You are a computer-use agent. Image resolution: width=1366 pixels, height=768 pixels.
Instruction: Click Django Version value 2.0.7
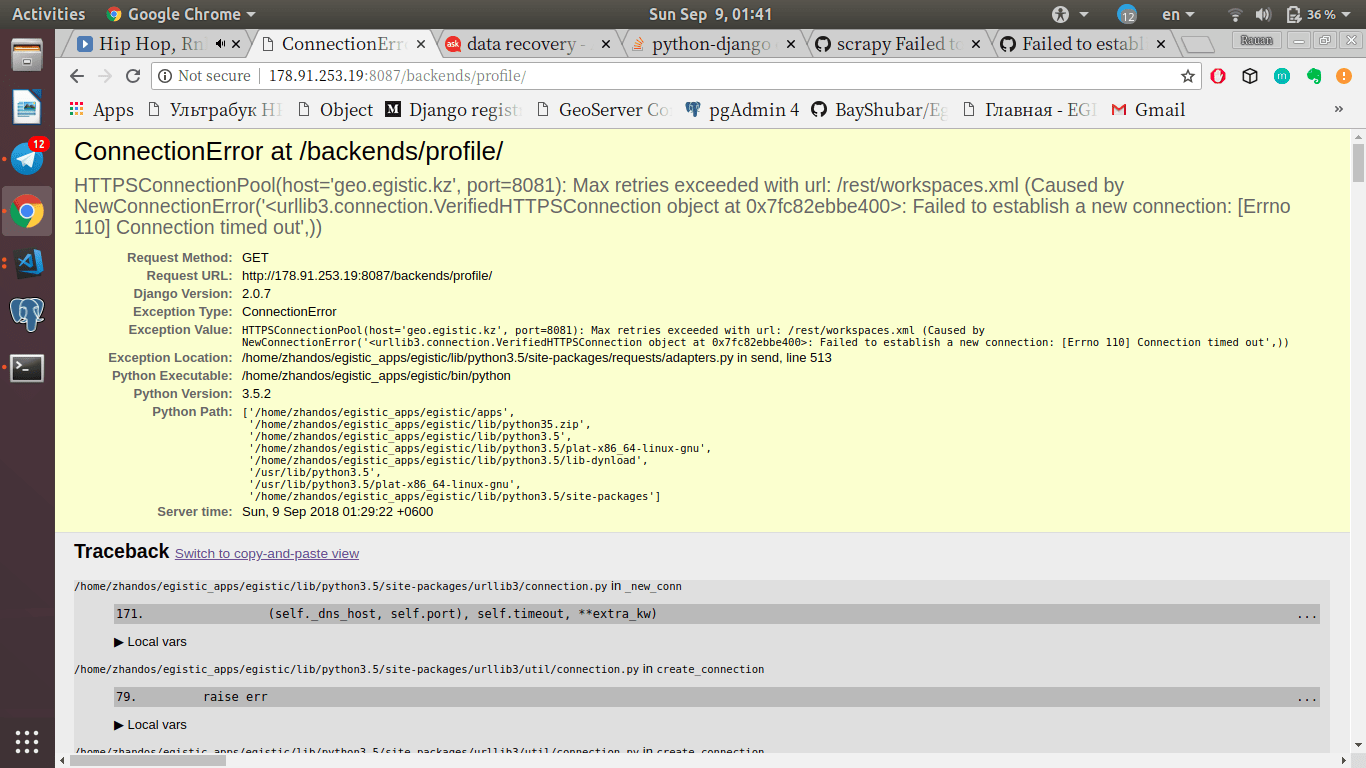coord(256,294)
